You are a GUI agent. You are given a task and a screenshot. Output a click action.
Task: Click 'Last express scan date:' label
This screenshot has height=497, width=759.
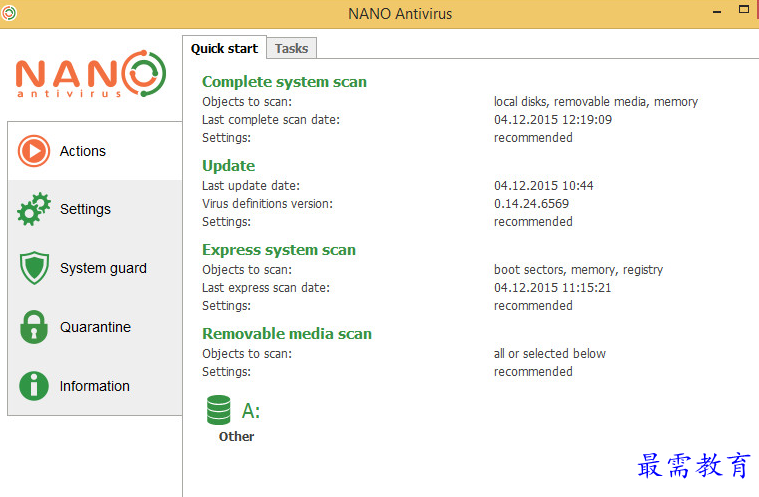point(266,287)
